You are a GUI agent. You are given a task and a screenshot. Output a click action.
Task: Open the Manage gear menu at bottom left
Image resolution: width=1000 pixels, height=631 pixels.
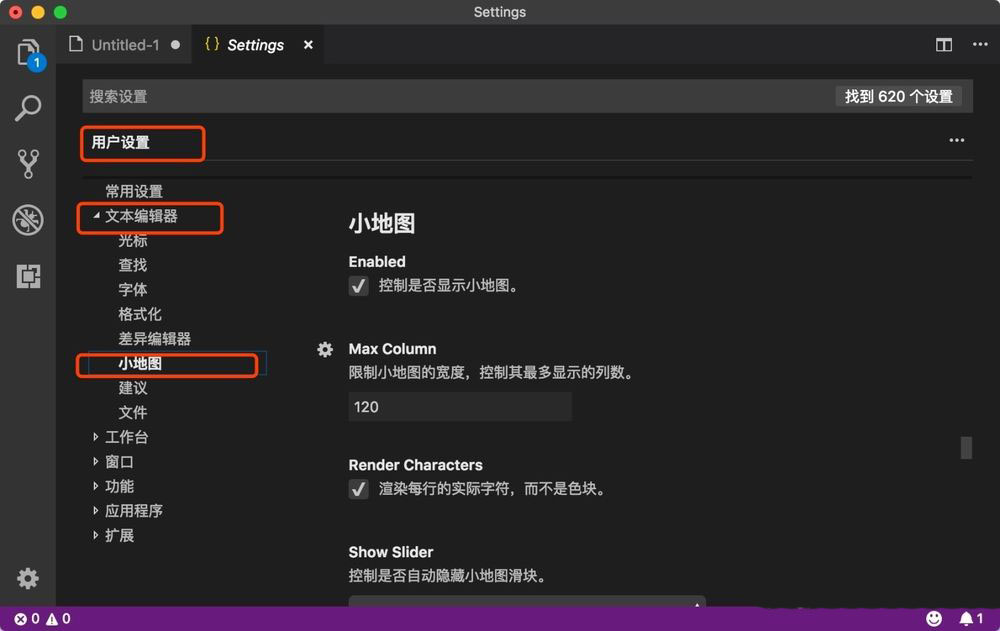coord(27,578)
